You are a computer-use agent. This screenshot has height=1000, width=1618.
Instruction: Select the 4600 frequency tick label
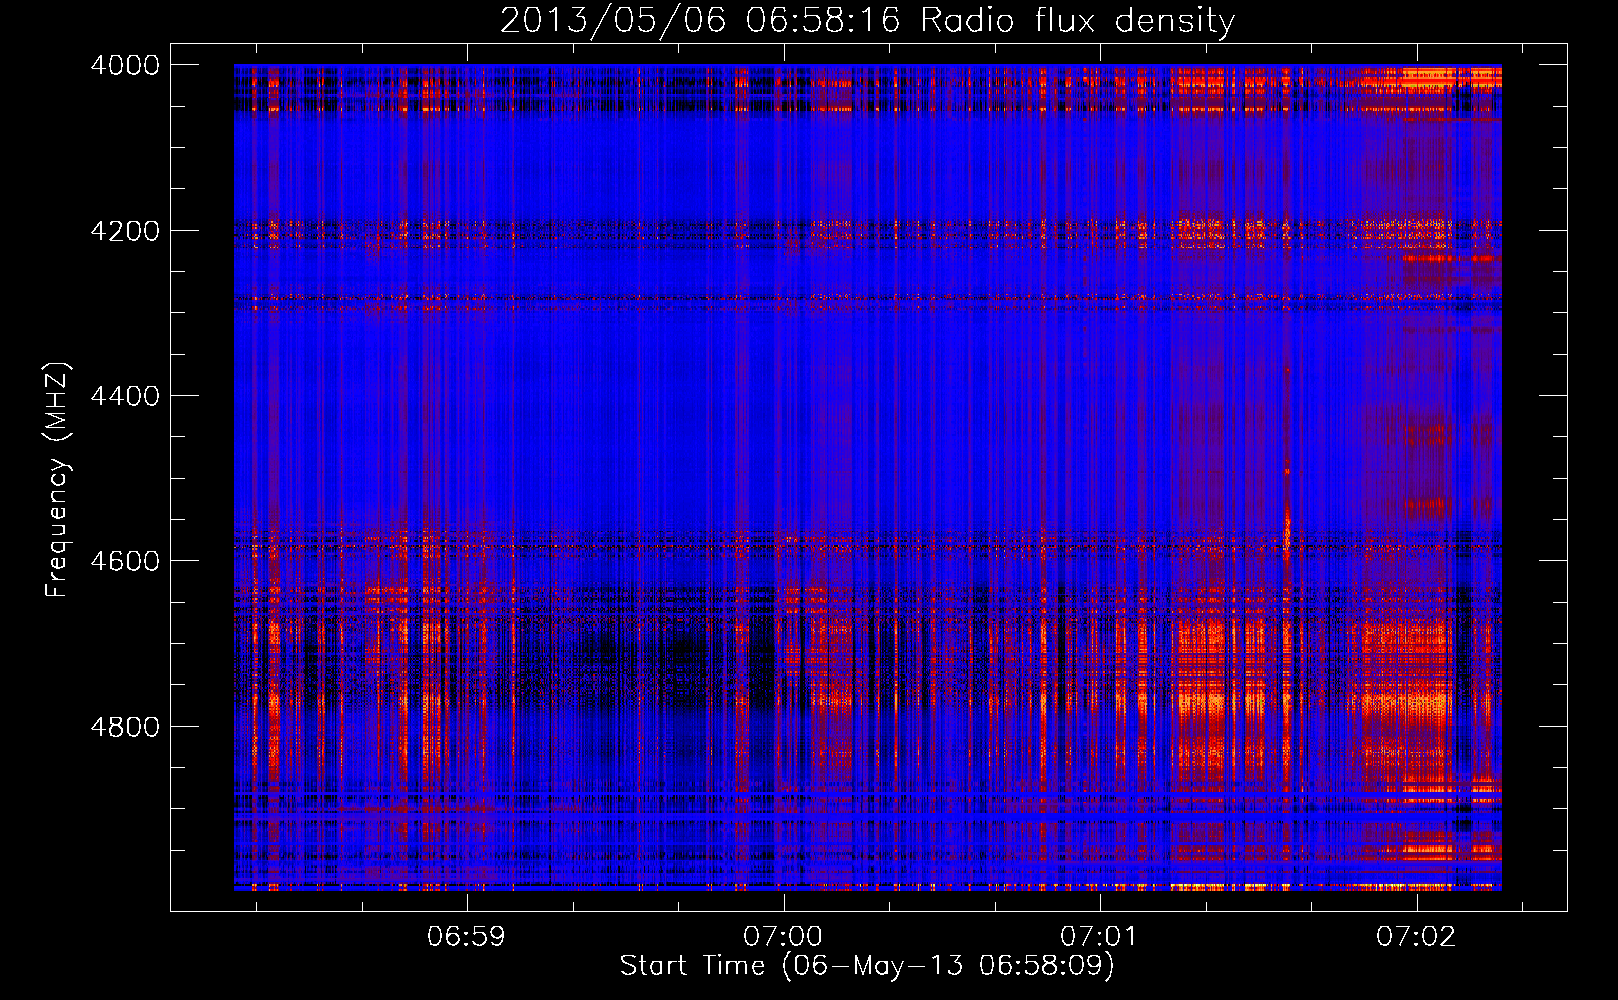click(x=125, y=561)
